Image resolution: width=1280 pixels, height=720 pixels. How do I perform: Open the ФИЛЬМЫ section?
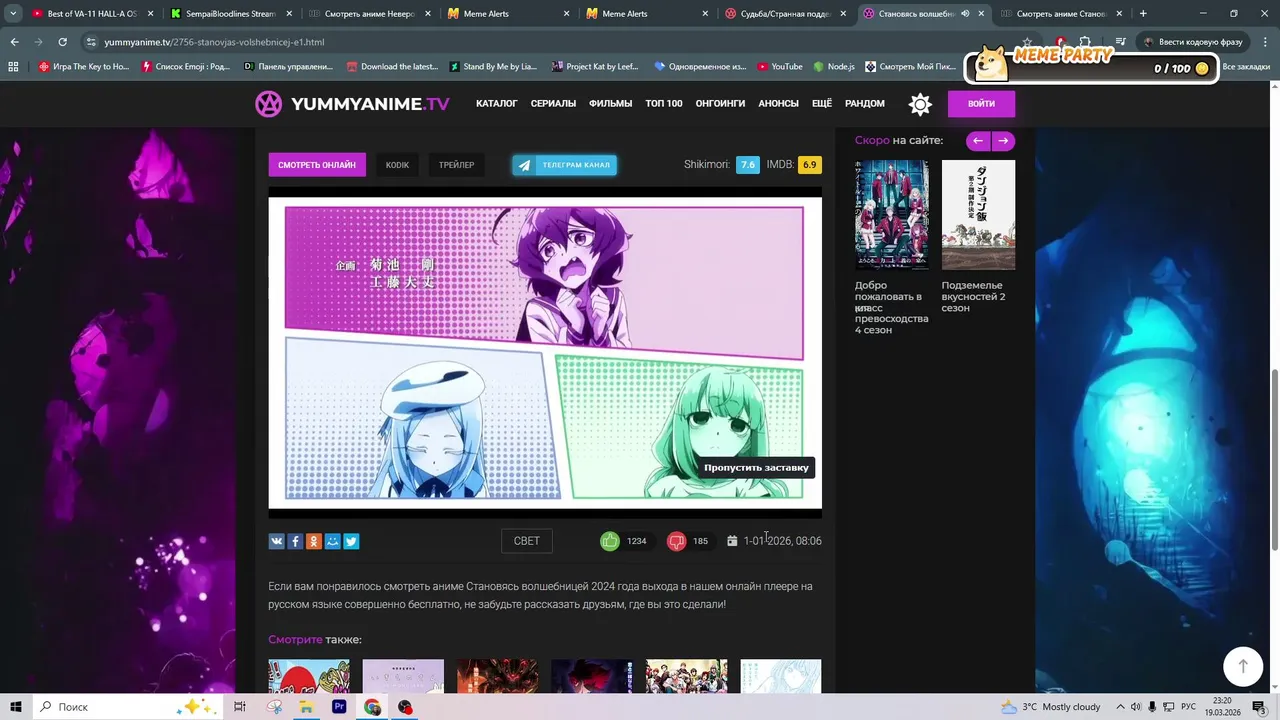pos(611,104)
